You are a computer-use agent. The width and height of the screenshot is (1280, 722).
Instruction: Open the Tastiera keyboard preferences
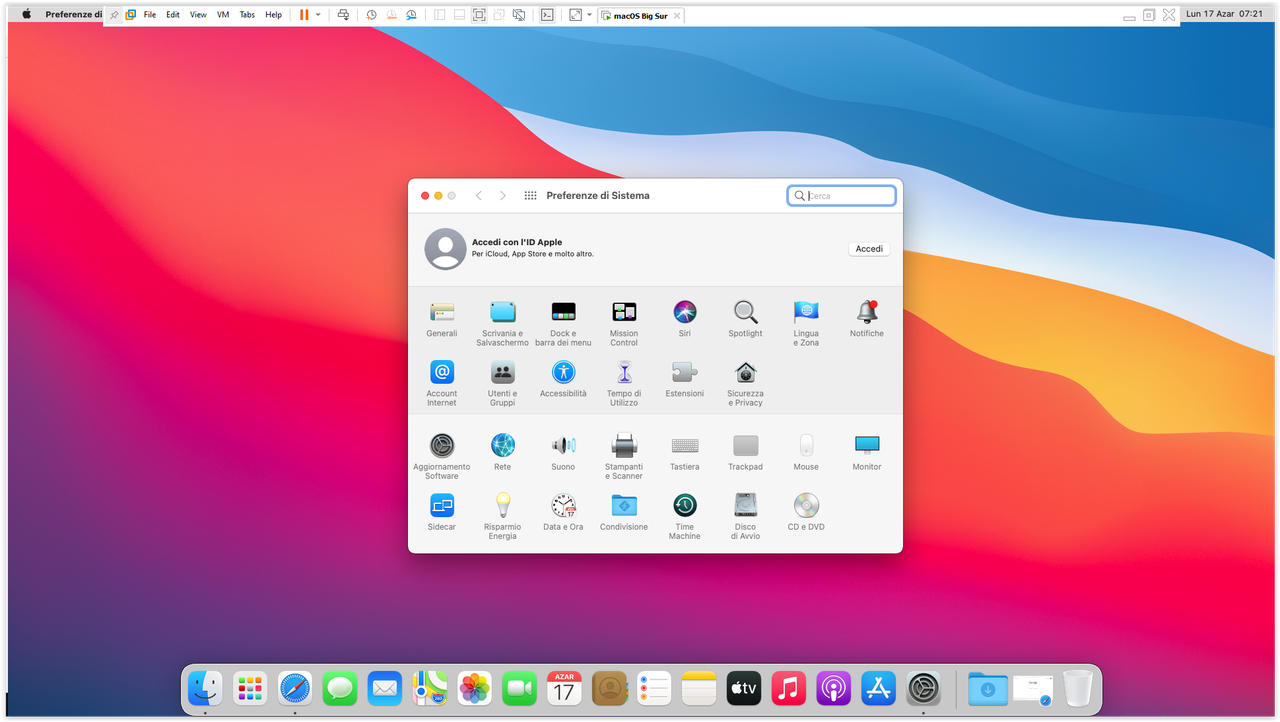tap(685, 452)
